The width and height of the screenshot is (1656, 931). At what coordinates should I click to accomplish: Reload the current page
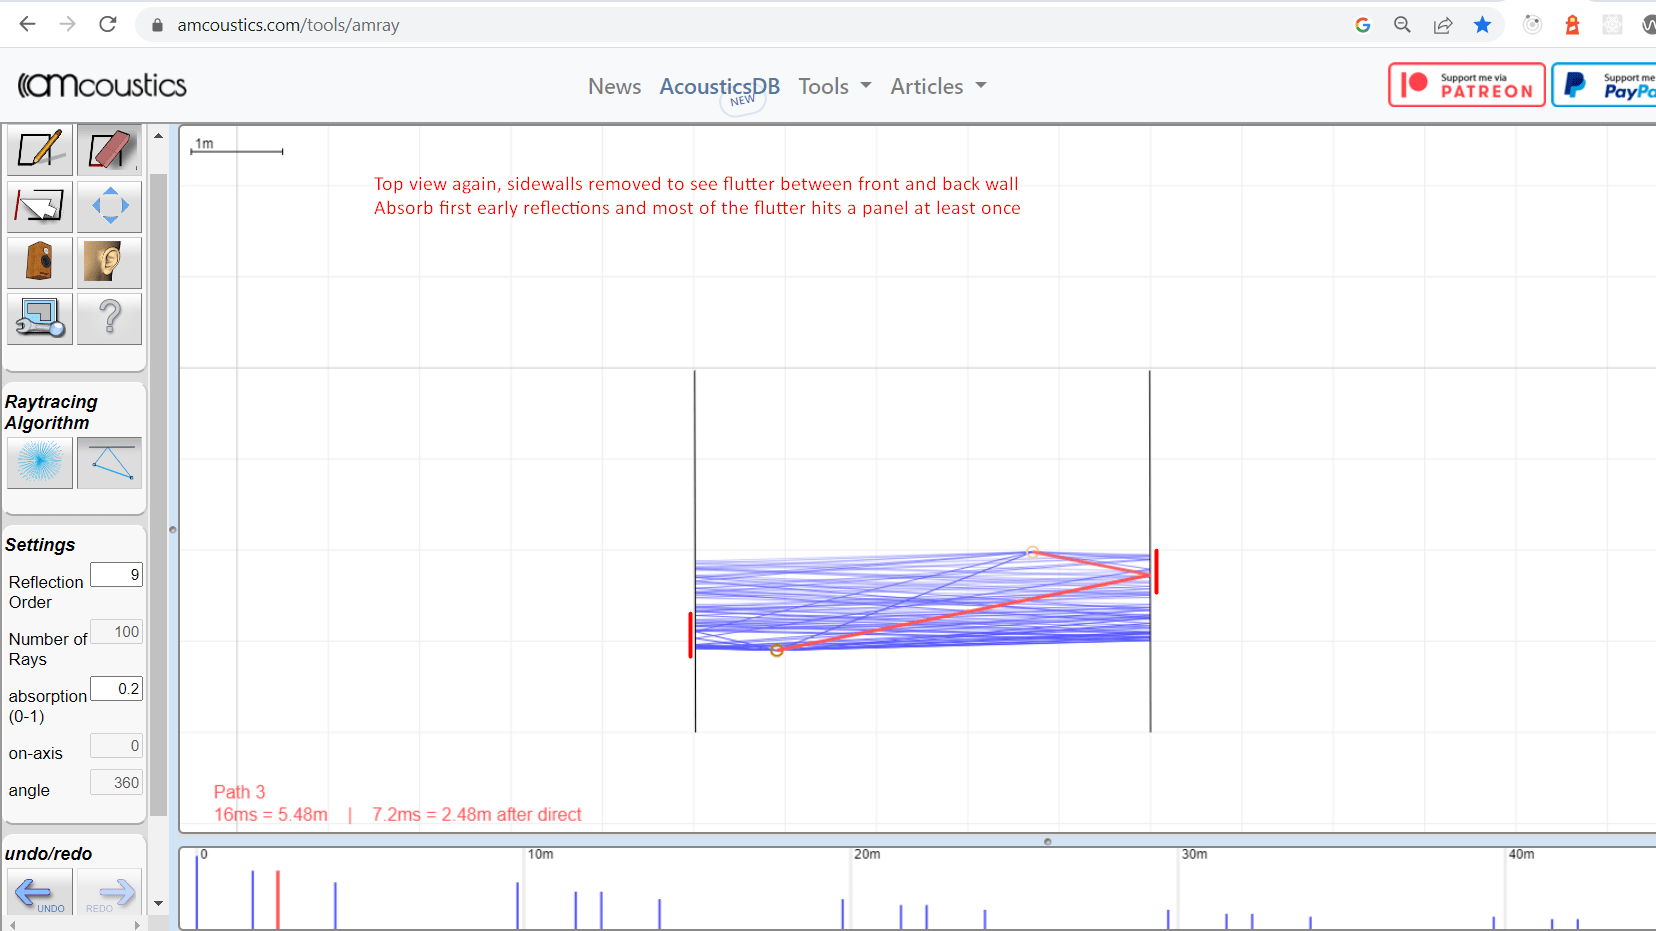coord(108,24)
